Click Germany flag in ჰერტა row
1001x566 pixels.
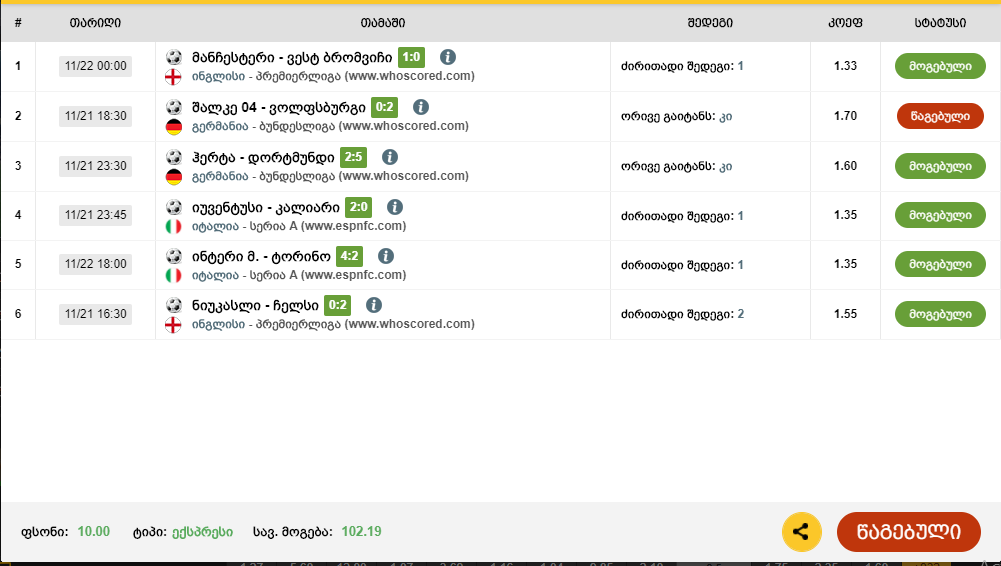174,176
